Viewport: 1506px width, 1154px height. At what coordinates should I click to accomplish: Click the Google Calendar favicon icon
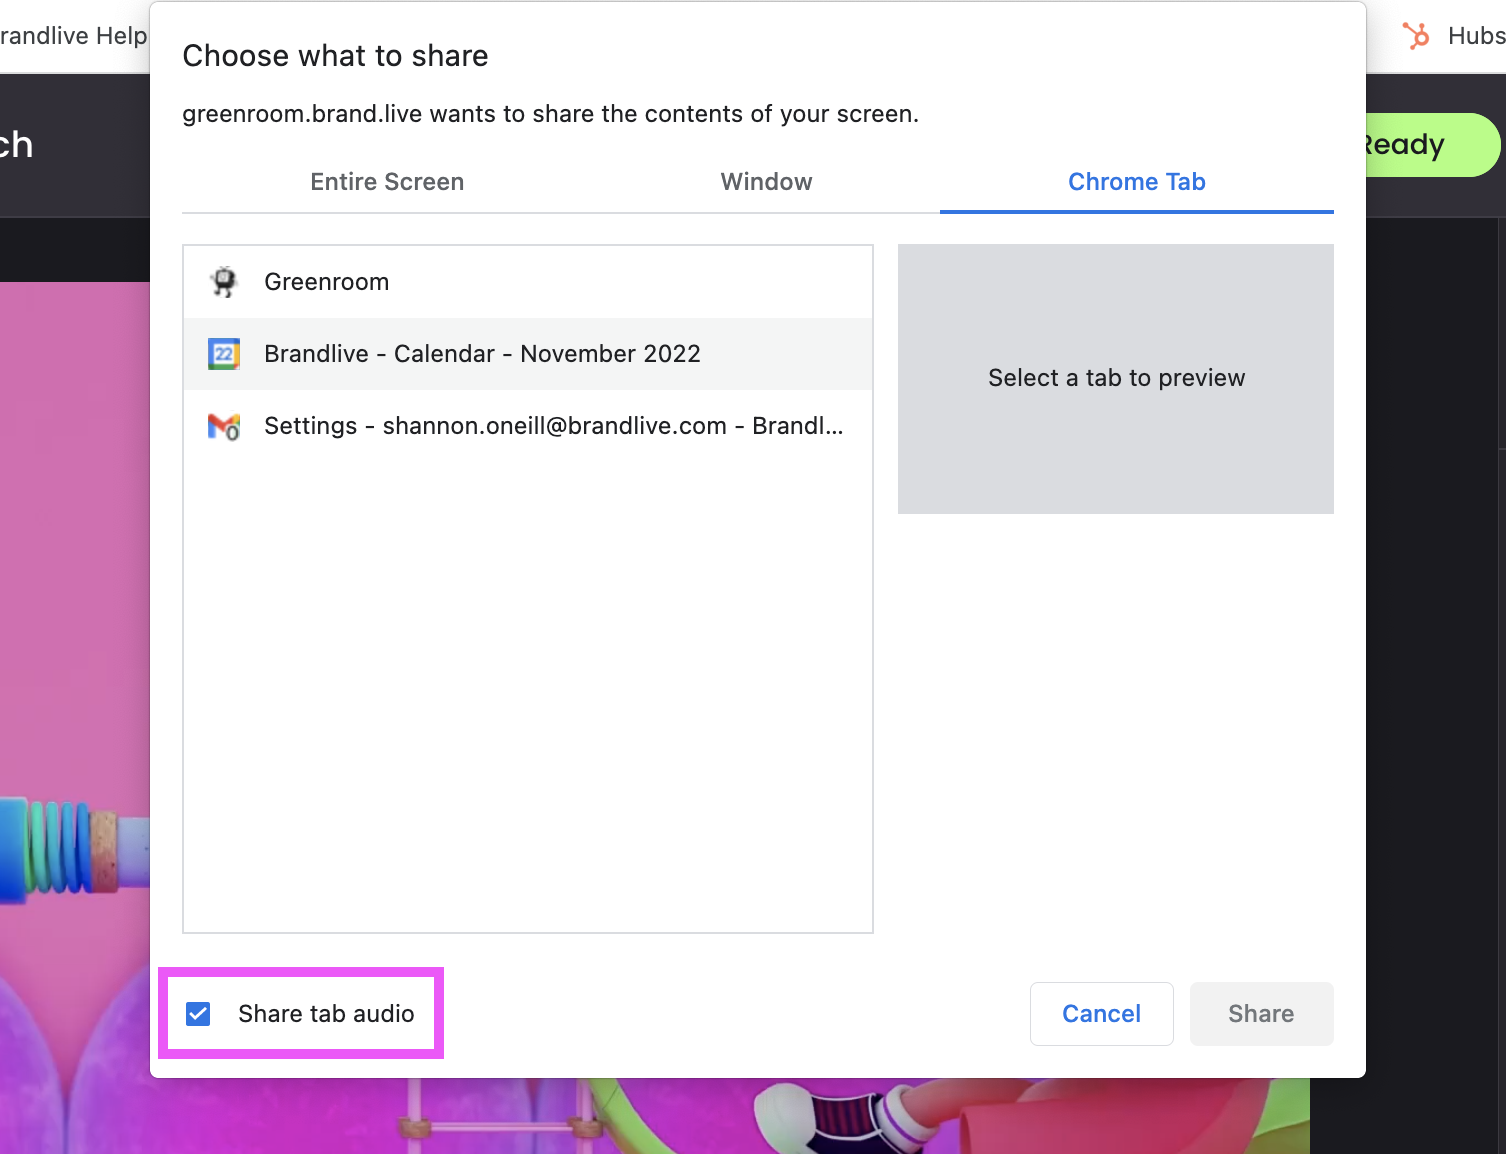point(224,354)
